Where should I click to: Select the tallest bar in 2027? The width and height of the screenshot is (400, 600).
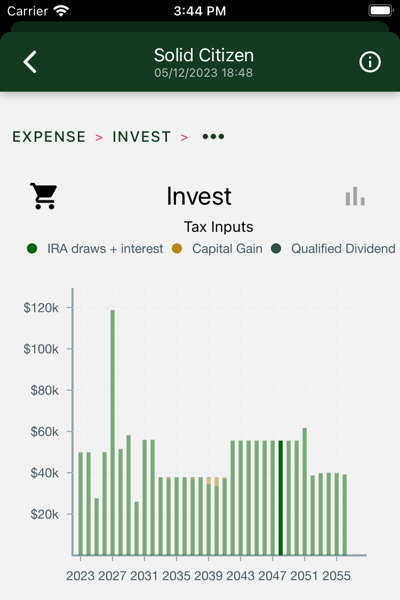click(113, 432)
